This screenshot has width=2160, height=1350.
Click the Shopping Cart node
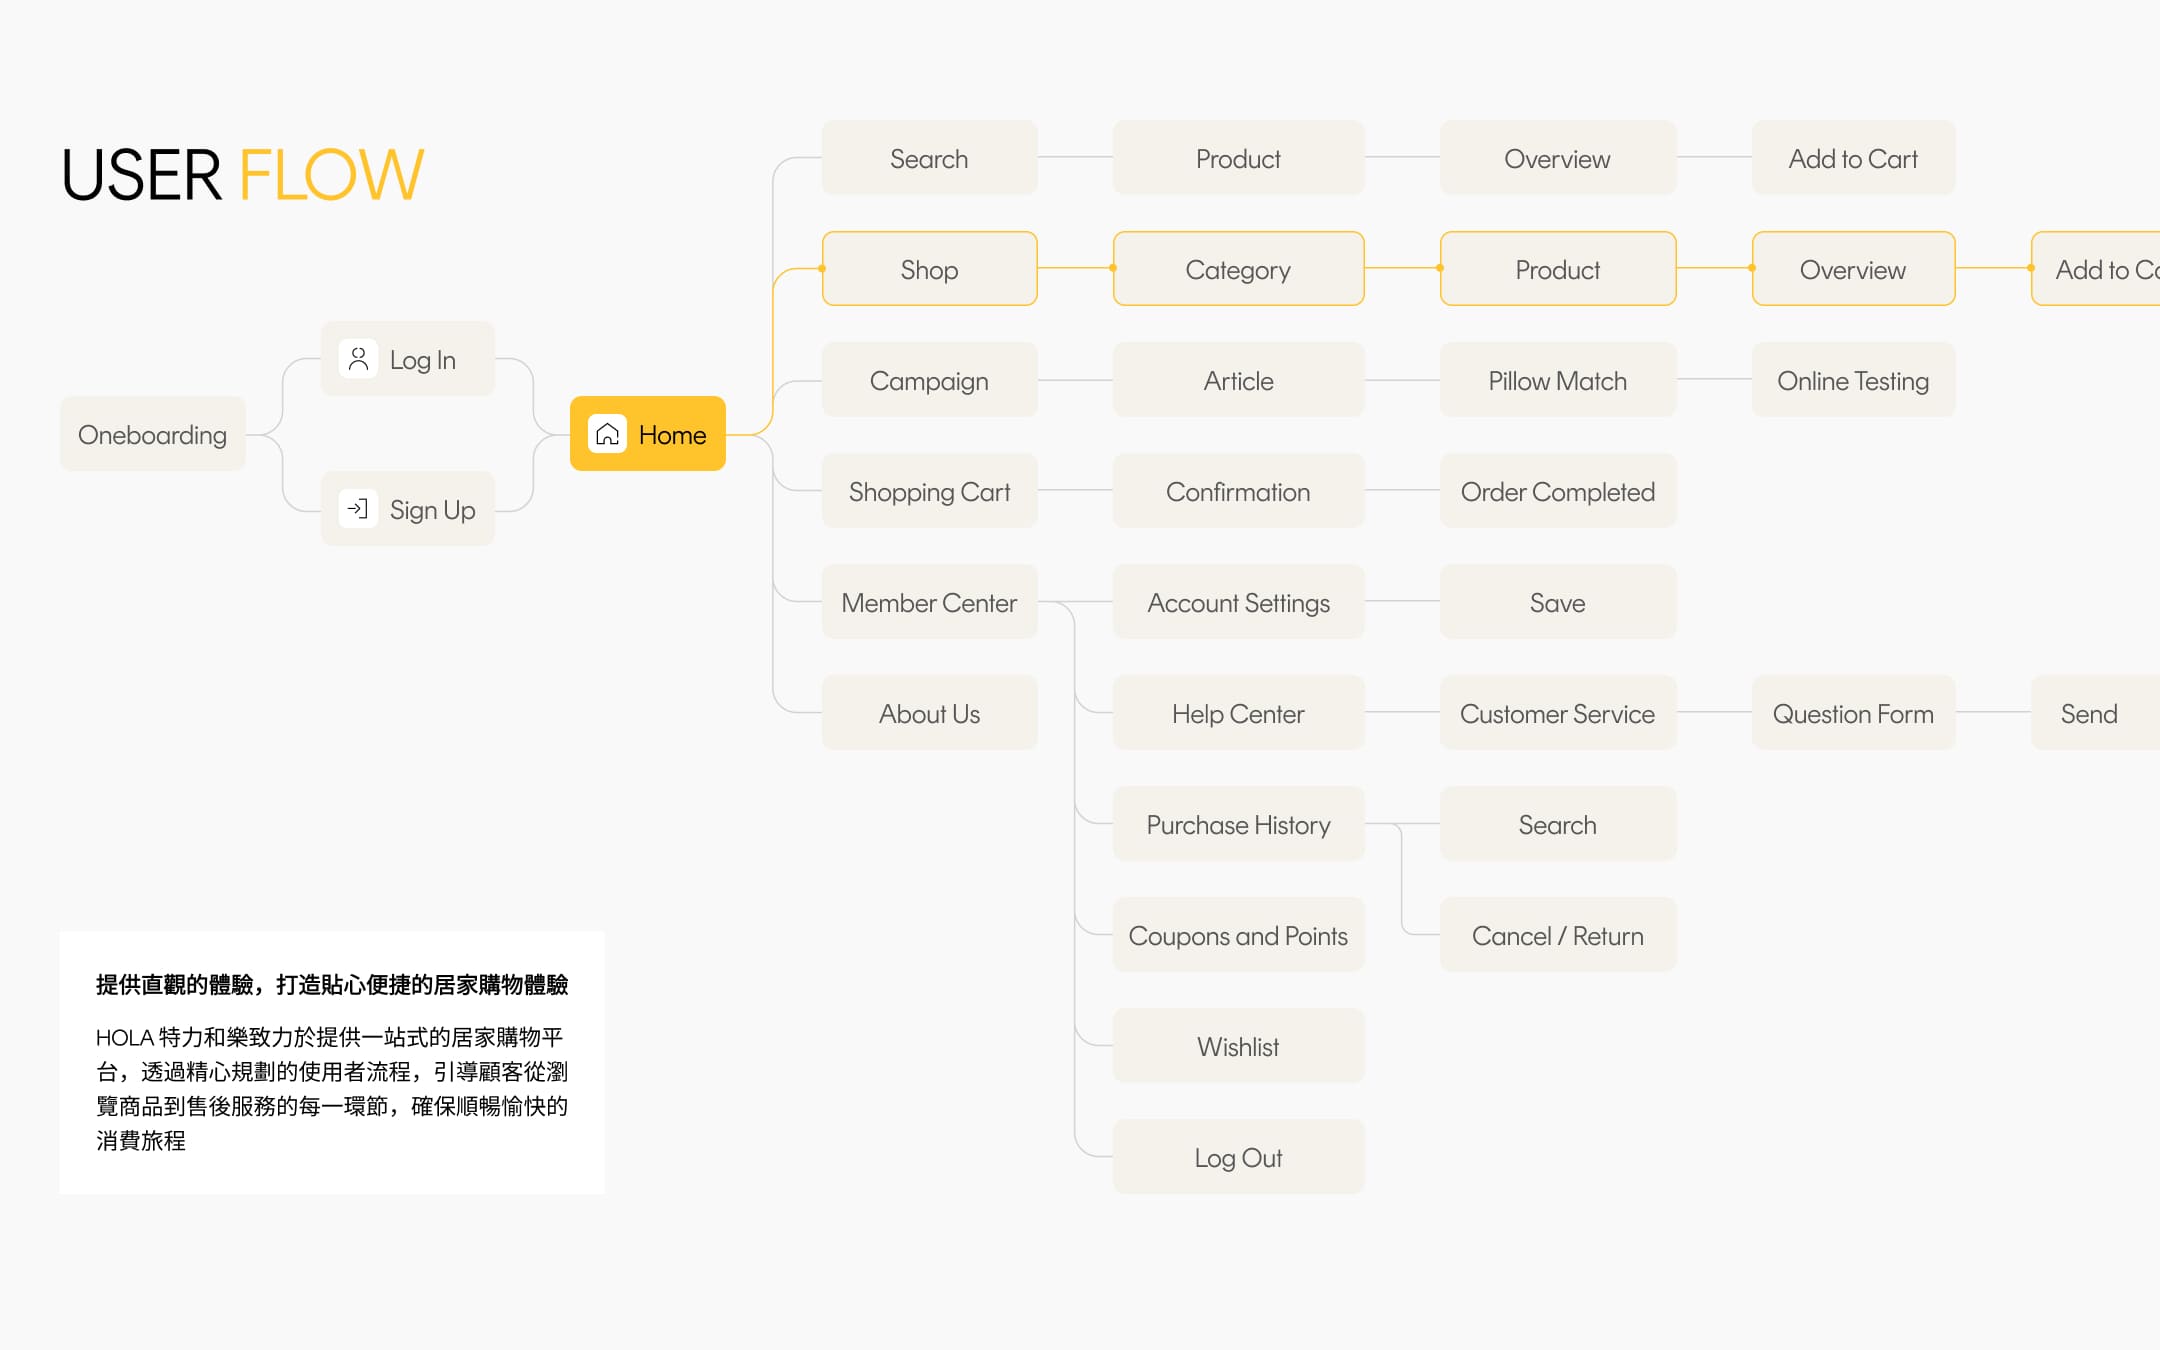click(929, 491)
